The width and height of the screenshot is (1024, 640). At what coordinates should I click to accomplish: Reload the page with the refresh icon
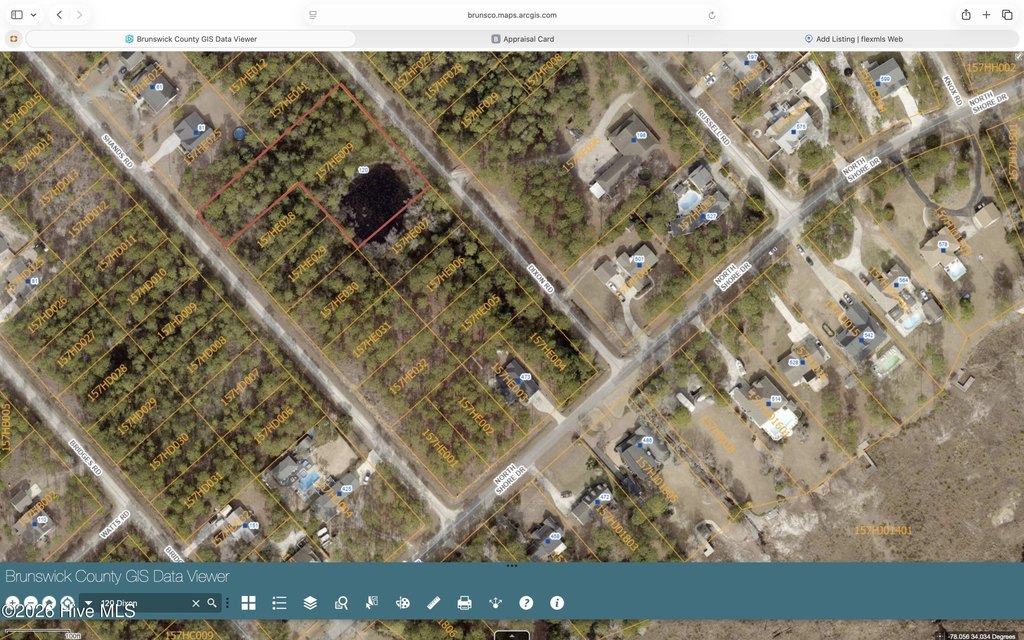[x=712, y=15]
